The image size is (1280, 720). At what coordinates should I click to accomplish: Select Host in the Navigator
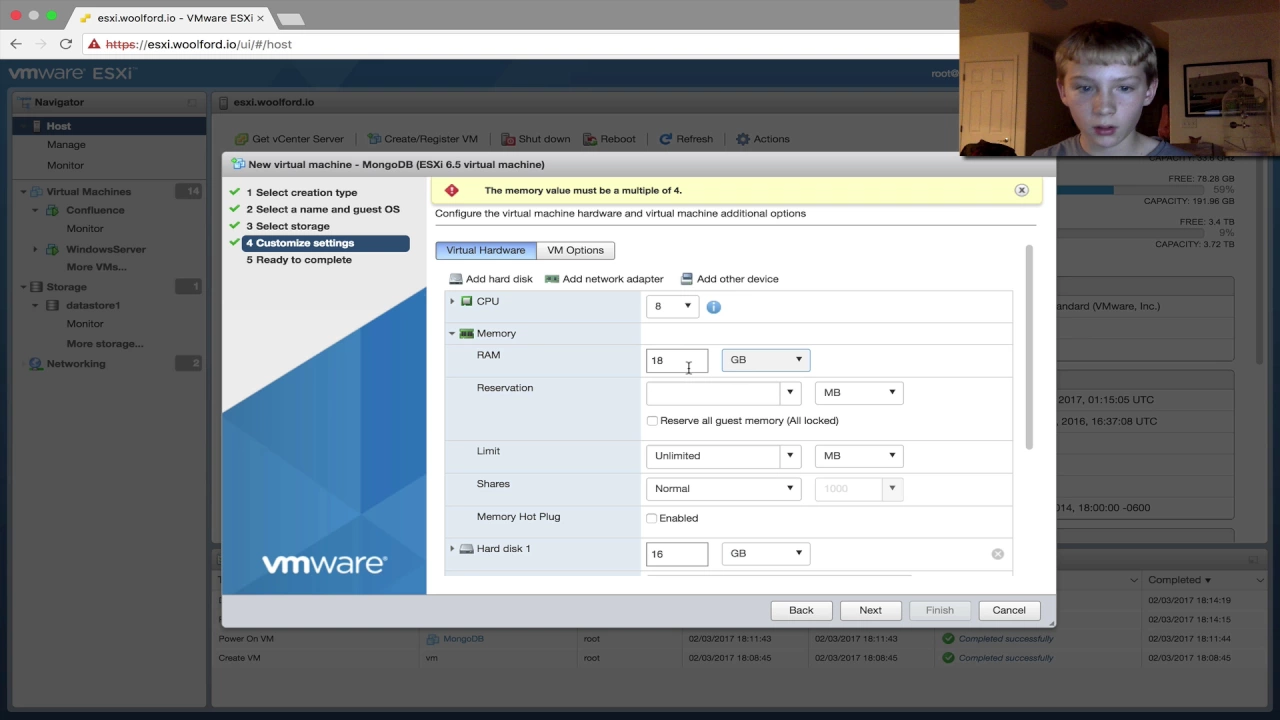[x=109, y=126]
